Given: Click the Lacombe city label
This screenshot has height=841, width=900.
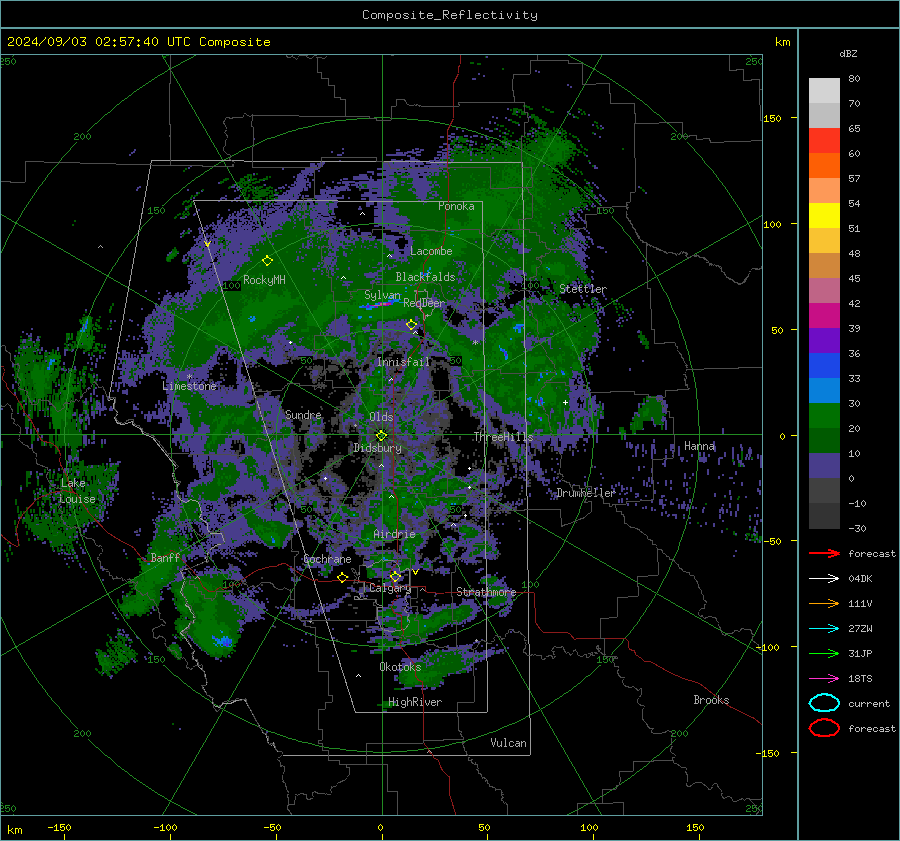Looking at the screenshot, I should (x=431, y=251).
